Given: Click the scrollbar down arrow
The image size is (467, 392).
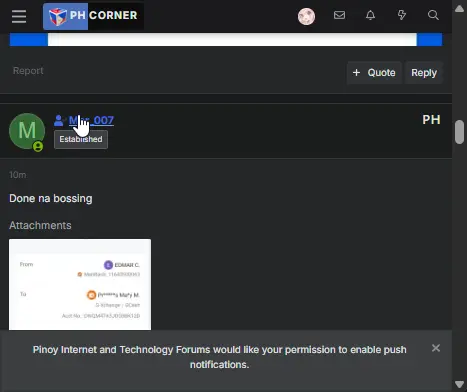Looking at the screenshot, I should pyautogui.click(x=459, y=384).
